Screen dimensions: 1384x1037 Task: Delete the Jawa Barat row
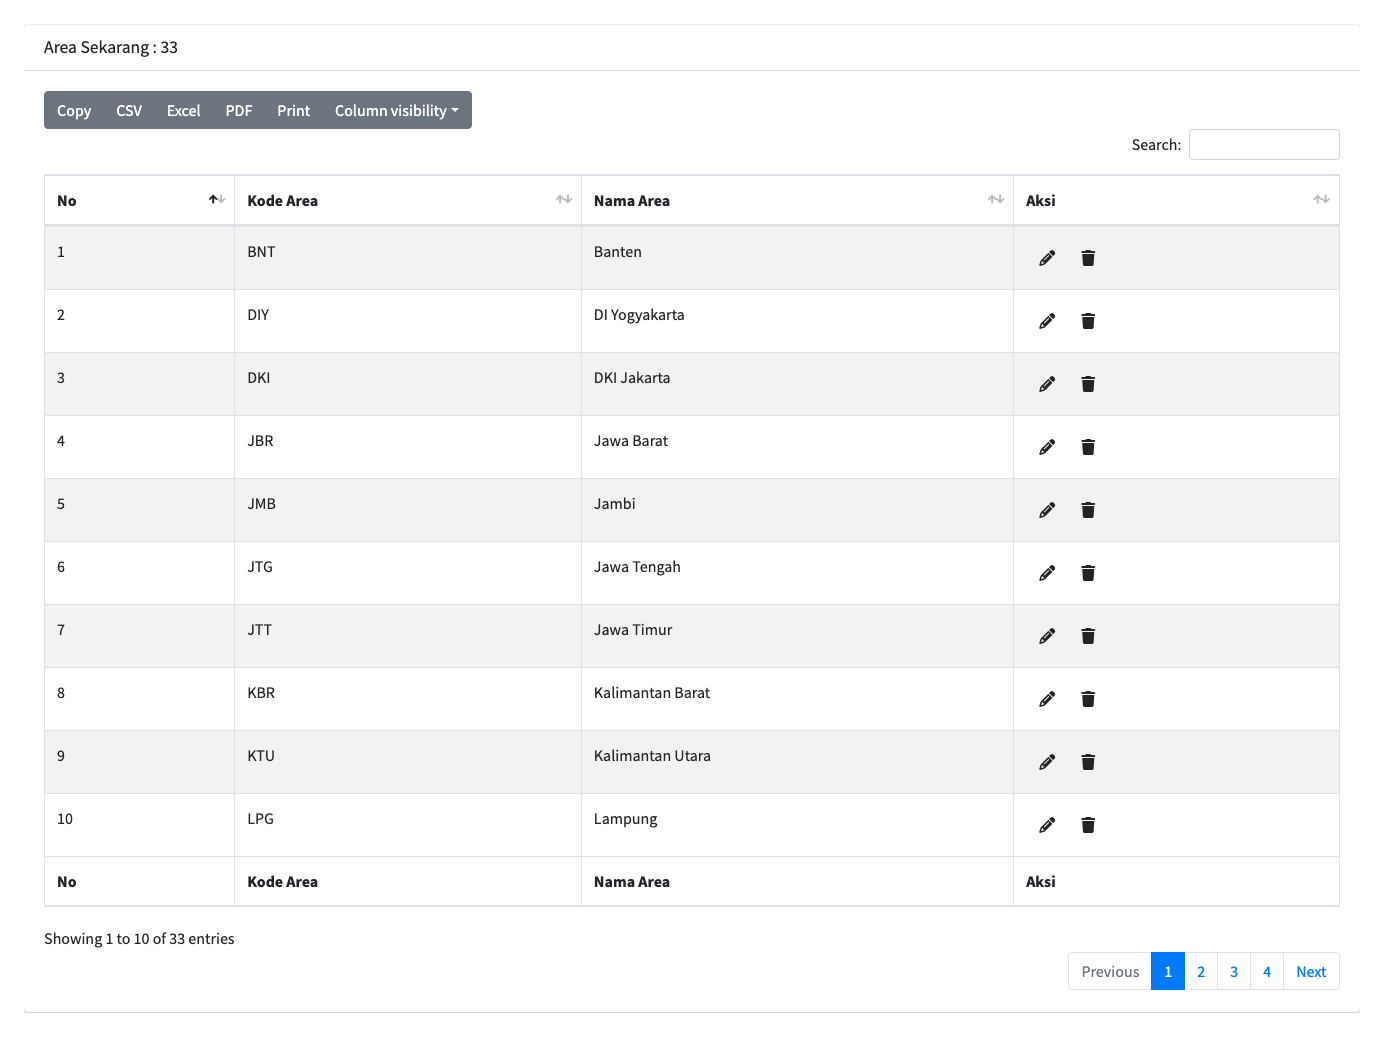1088,447
